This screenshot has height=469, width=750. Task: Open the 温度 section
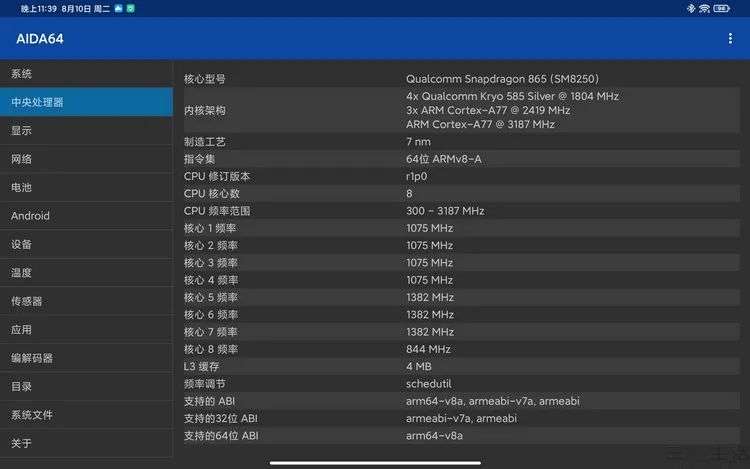[86, 273]
